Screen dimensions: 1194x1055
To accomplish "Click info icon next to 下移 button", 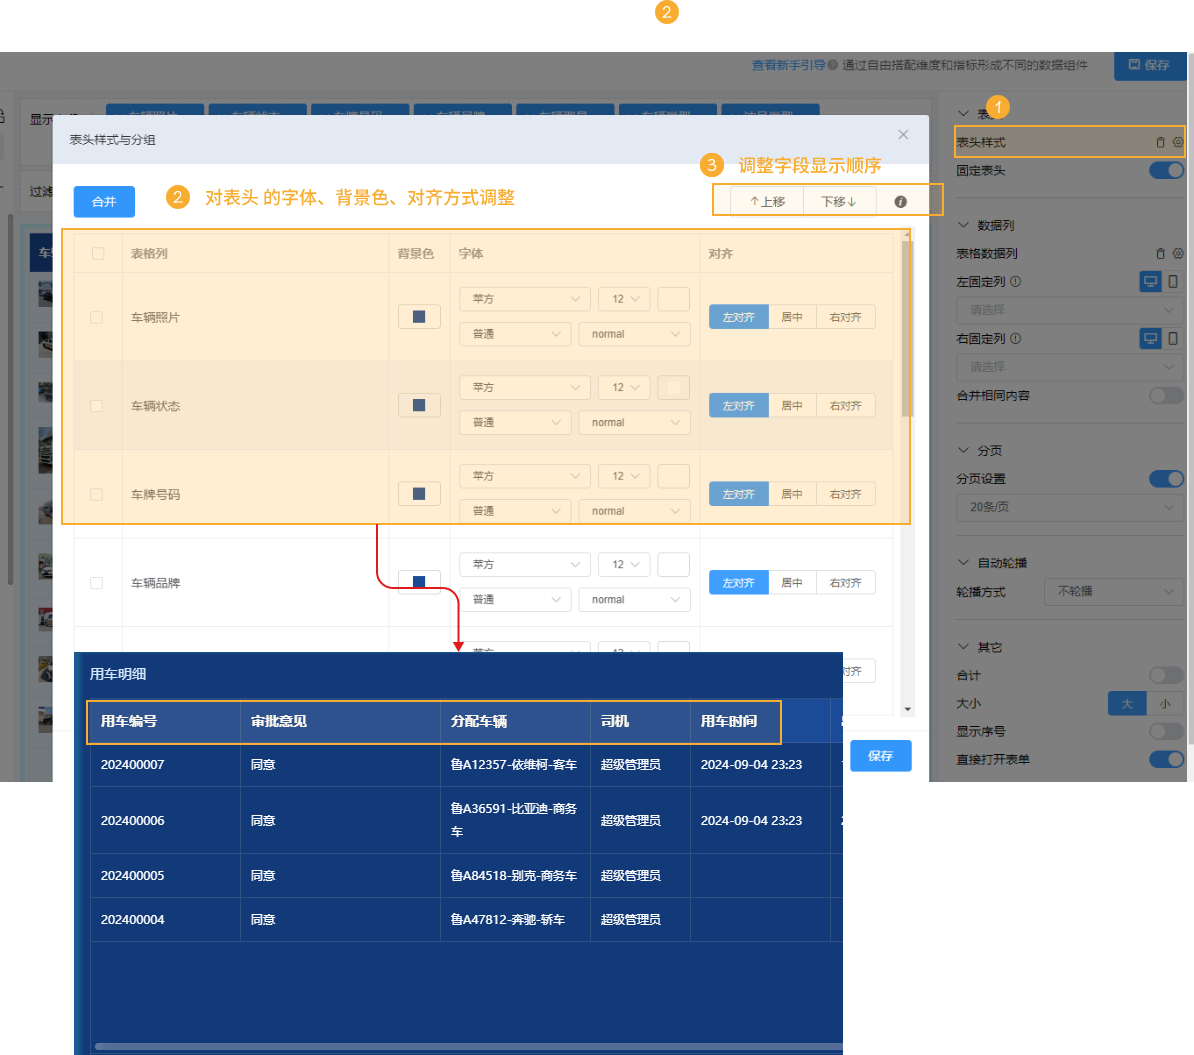I will 900,201.
